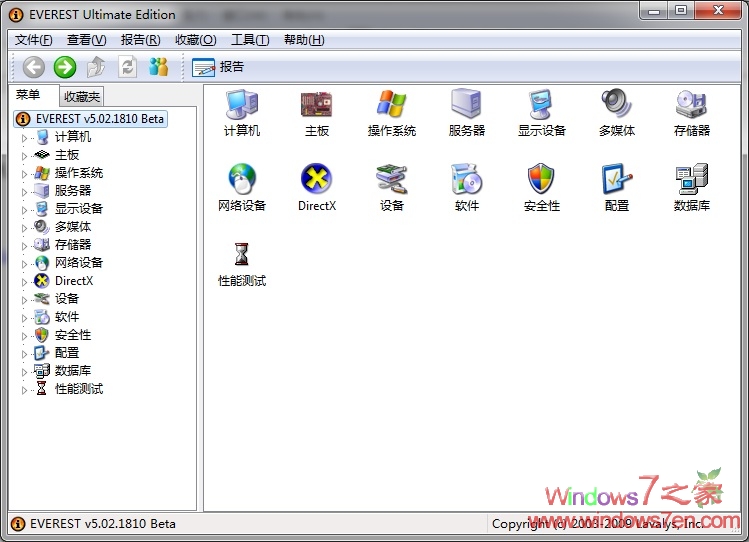Open the 操作系统 Windows flag icon in main pane
Image resolution: width=749 pixels, height=542 pixels.
click(391, 104)
